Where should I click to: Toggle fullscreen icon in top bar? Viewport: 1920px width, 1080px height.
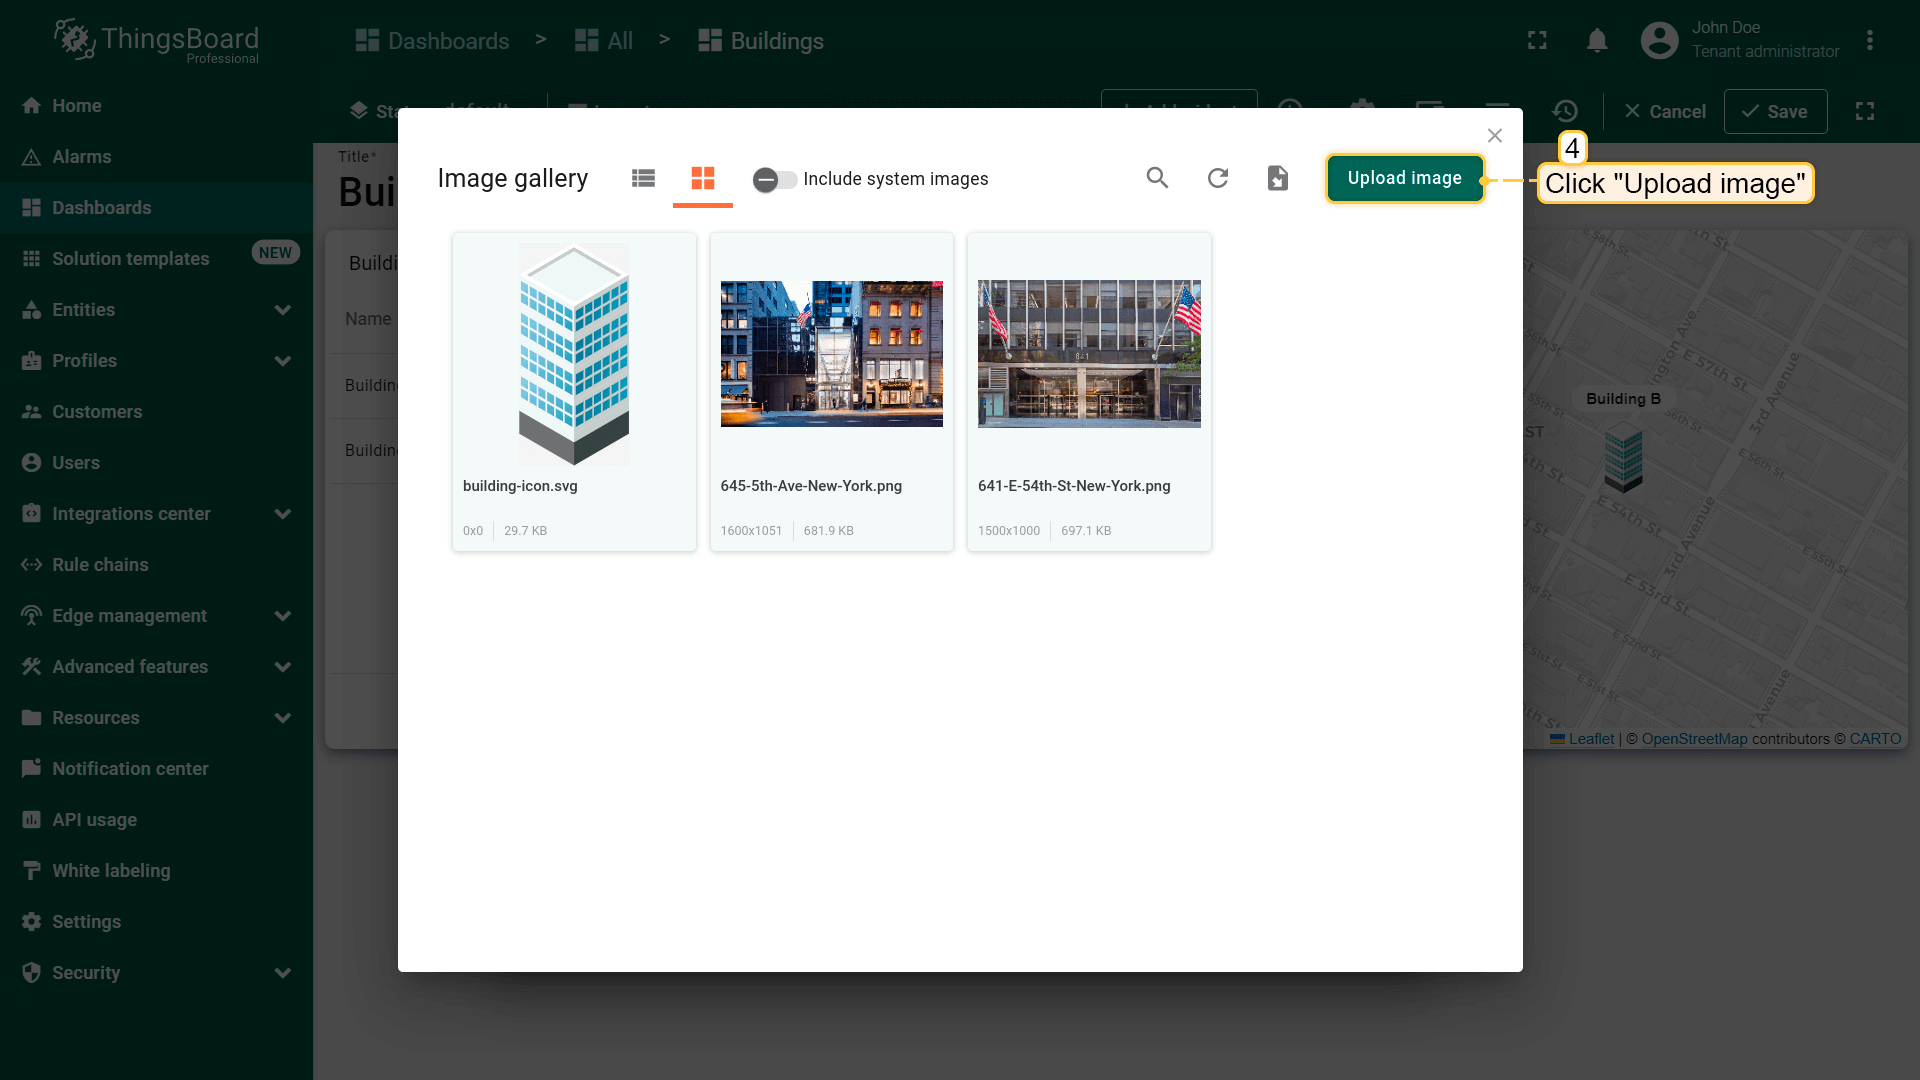(x=1537, y=40)
